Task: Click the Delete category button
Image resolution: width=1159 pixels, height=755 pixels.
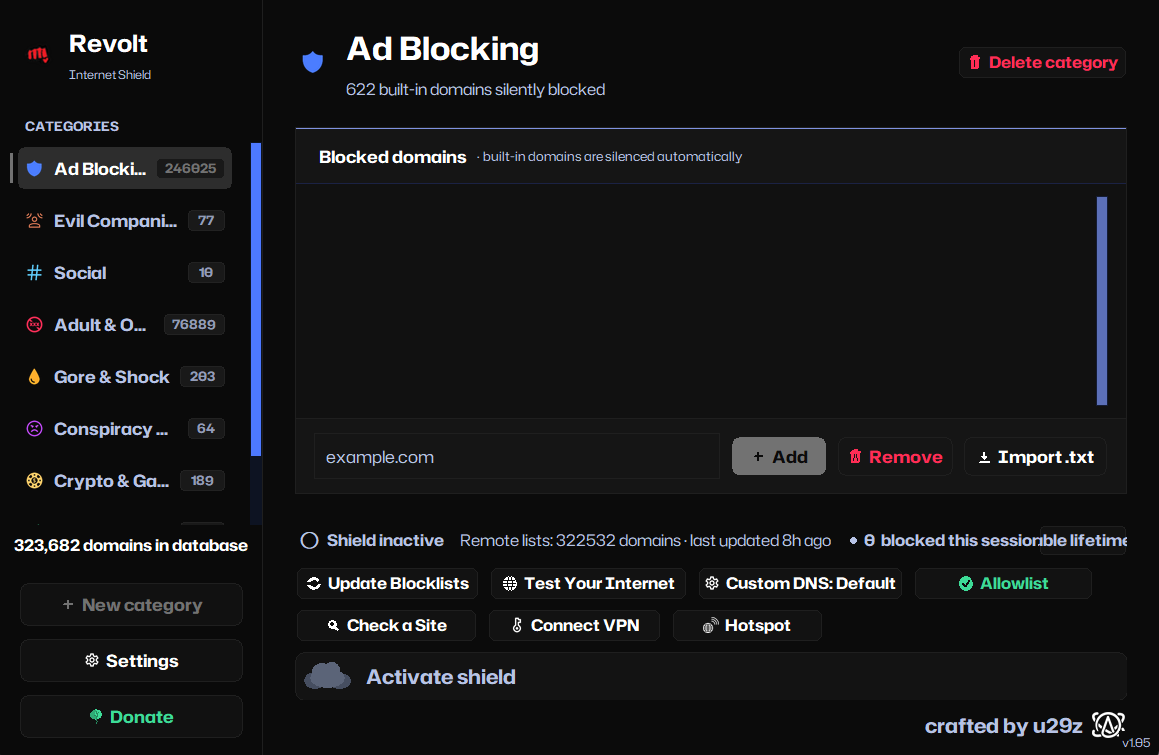Action: coord(1042,63)
